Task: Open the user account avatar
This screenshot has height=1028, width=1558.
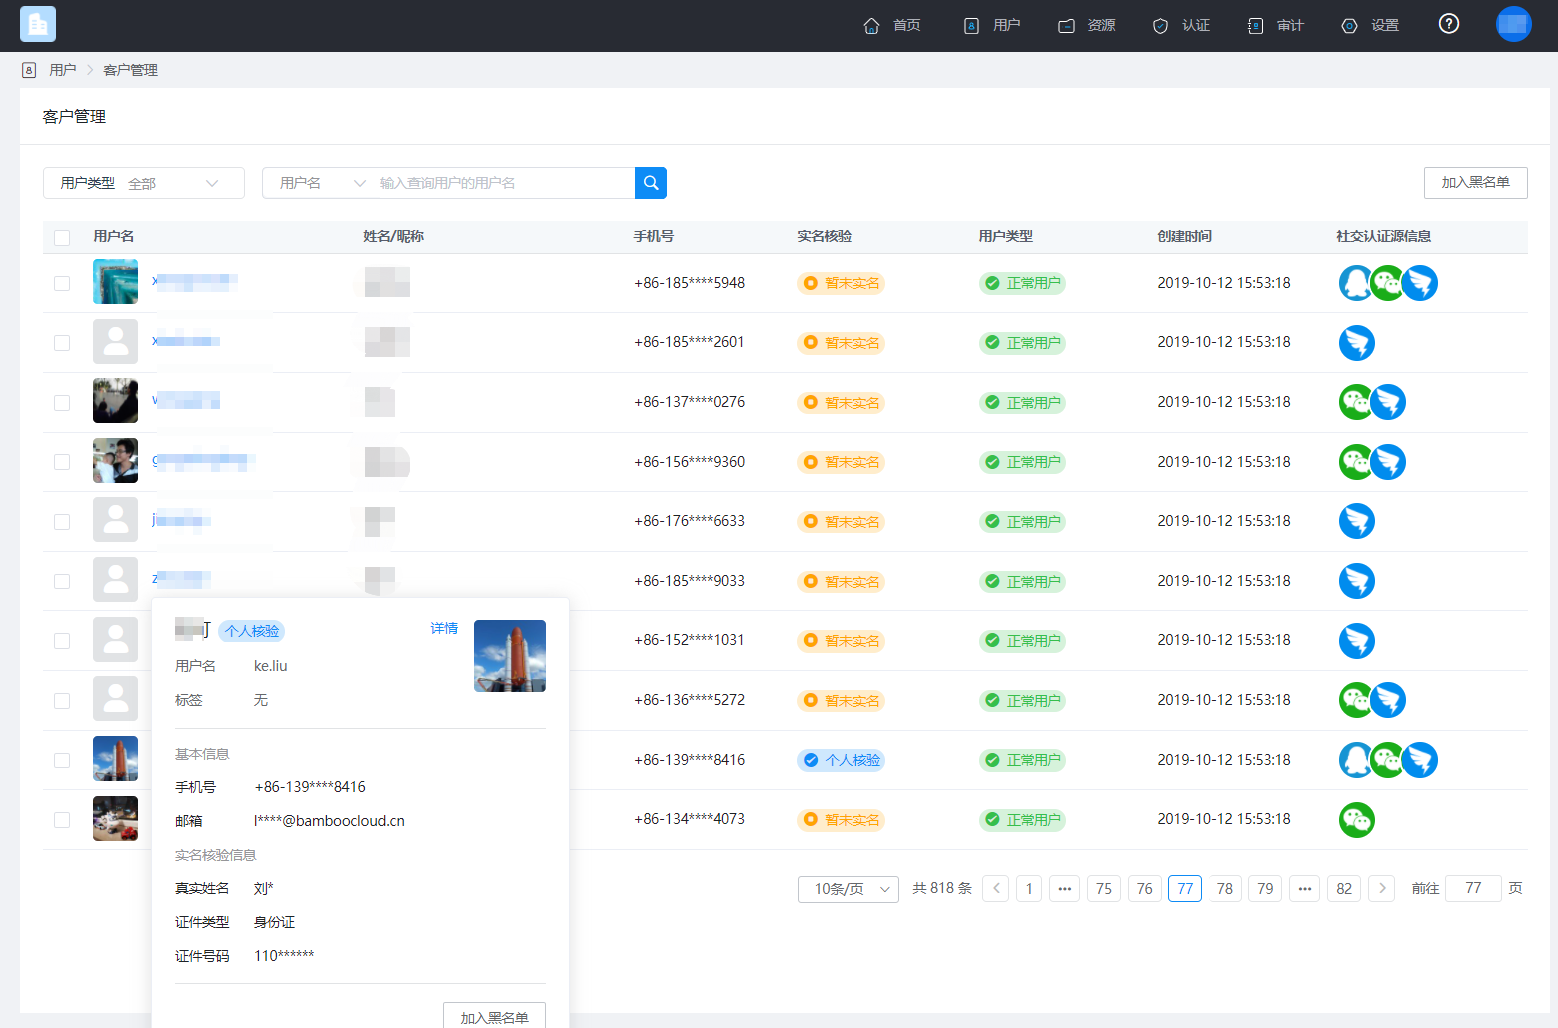Action: point(1514,24)
